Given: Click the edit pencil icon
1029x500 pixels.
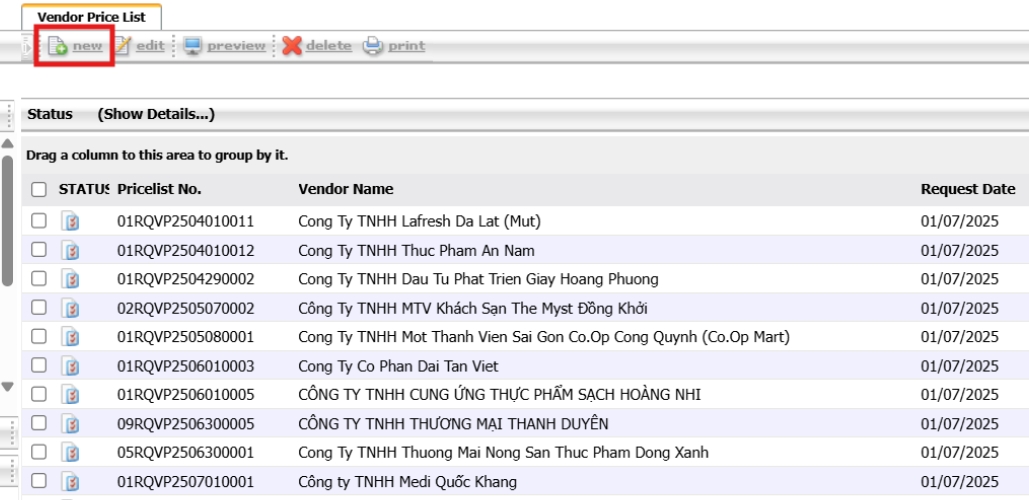Looking at the screenshot, I should pyautogui.click(x=122, y=46).
